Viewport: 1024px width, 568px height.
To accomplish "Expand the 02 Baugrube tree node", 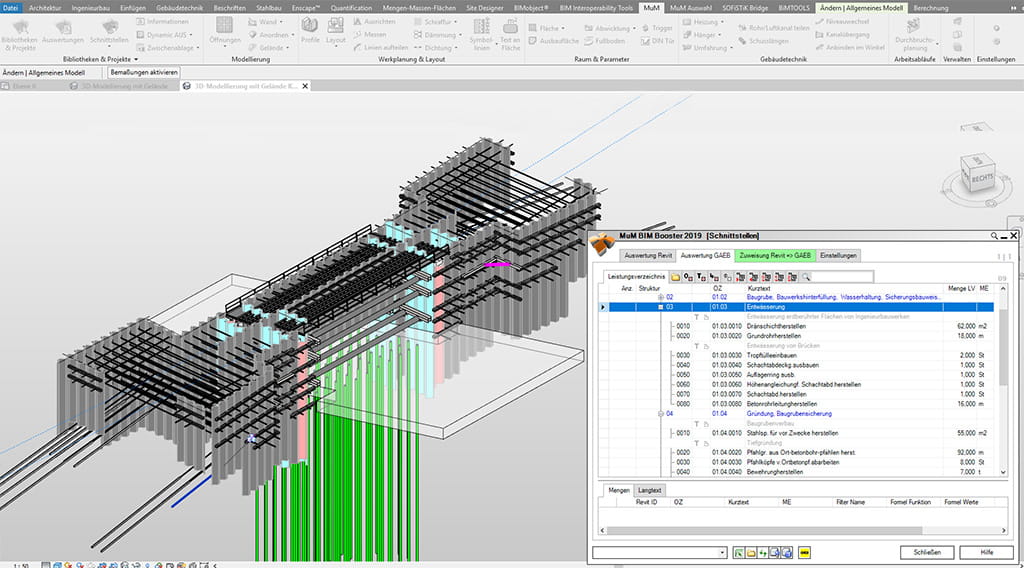I will [x=660, y=297].
